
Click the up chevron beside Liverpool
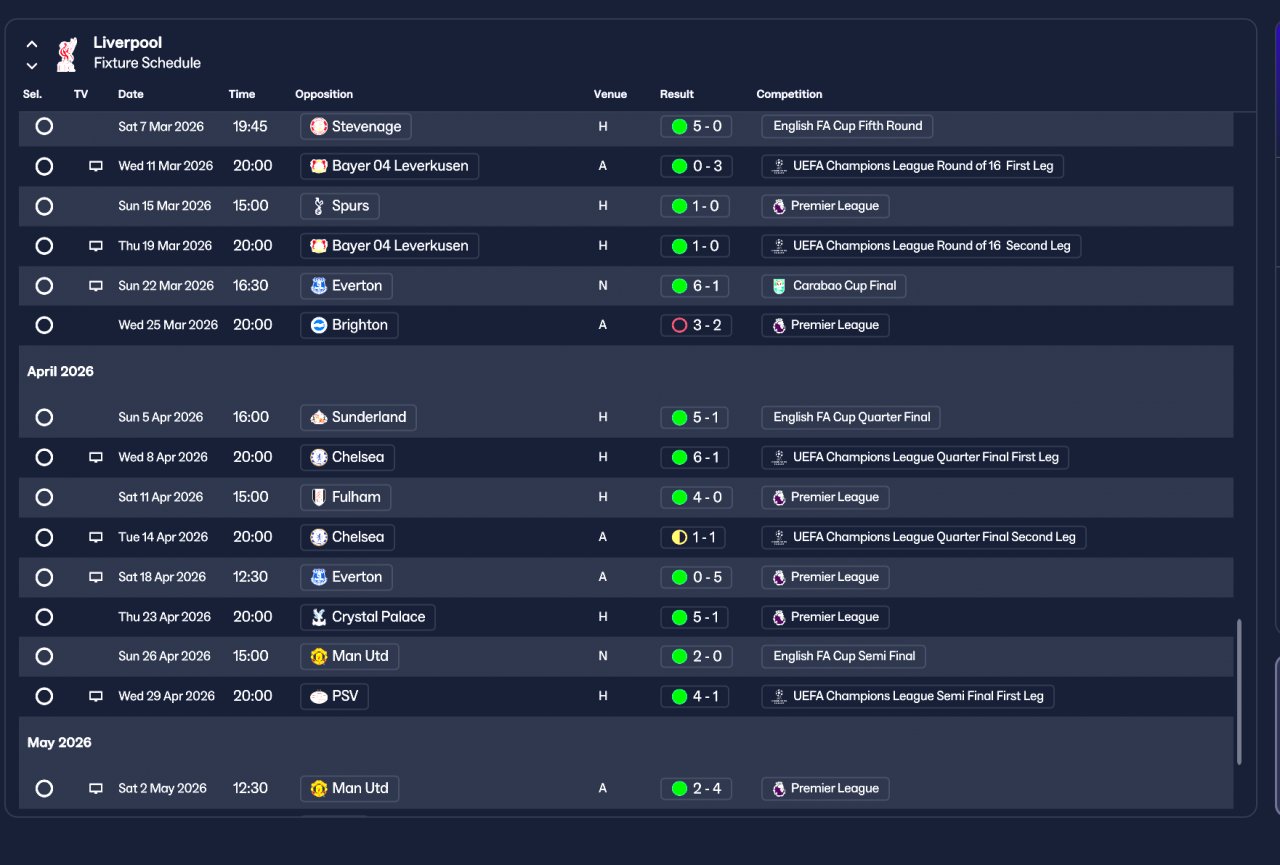pos(32,44)
